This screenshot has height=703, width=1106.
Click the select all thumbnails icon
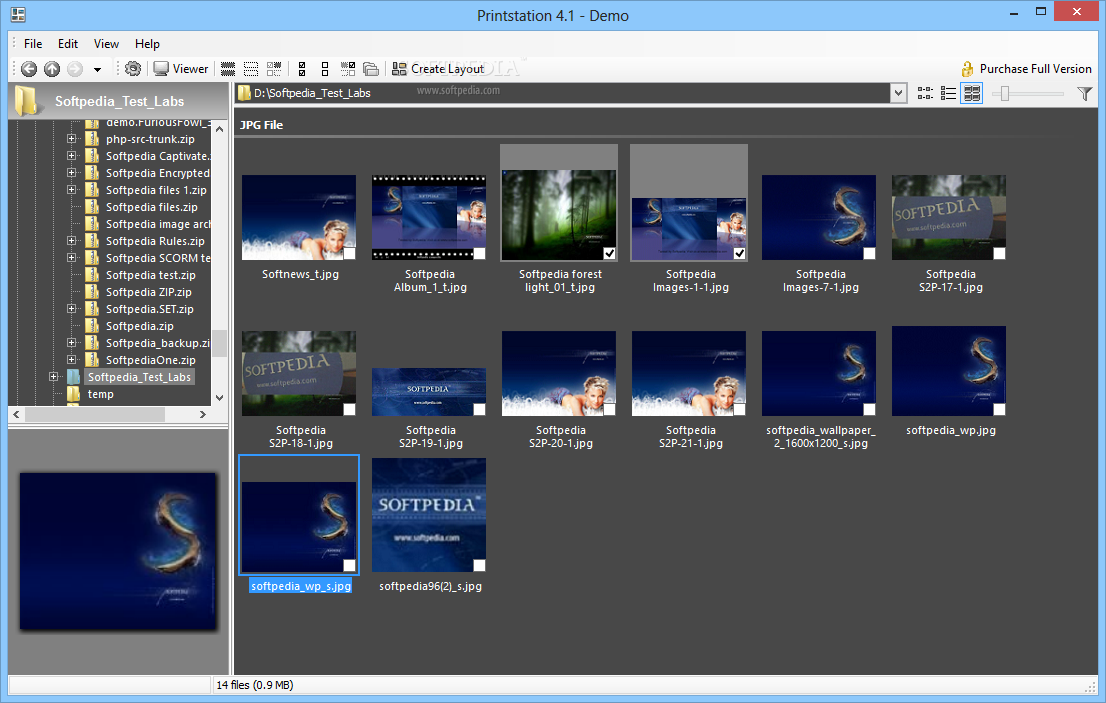pos(228,68)
